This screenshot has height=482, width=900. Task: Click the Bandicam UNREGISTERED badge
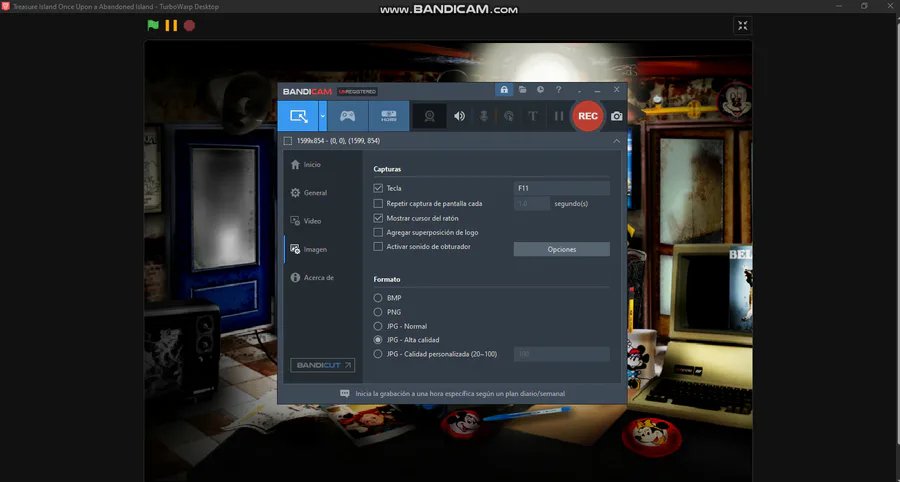tap(357, 92)
